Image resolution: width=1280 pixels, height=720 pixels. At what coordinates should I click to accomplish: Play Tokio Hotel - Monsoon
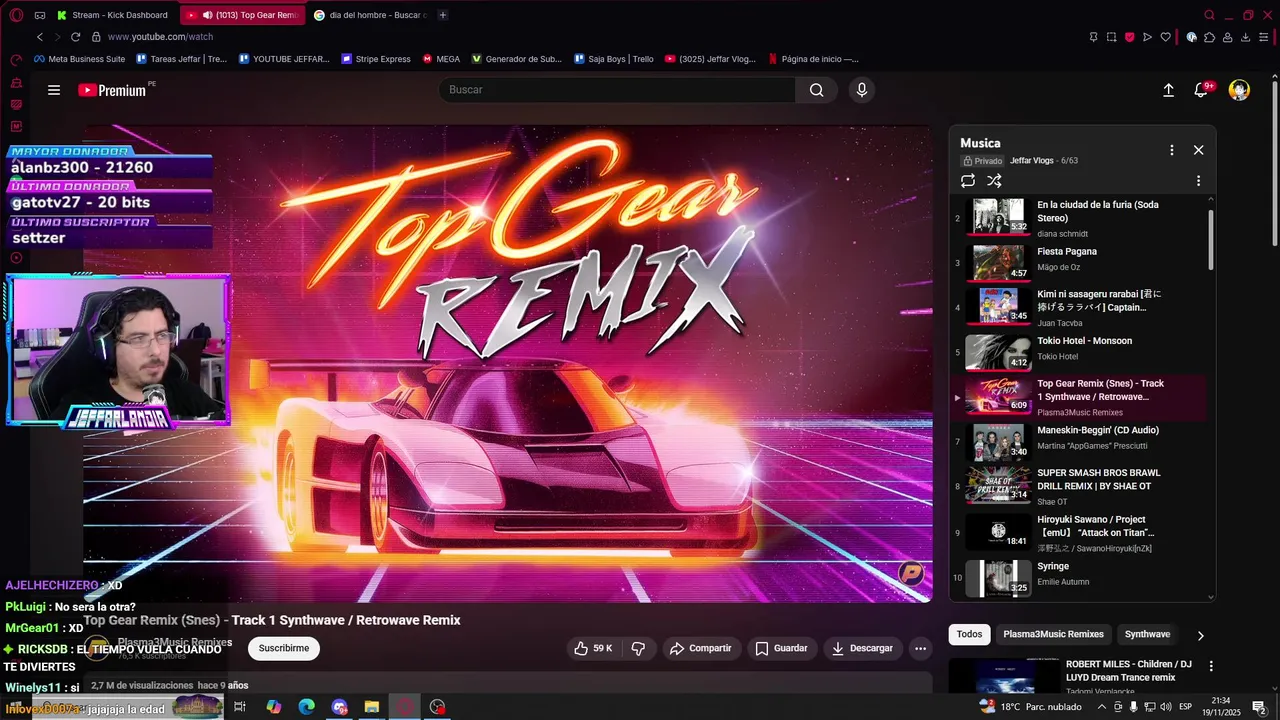(1078, 351)
